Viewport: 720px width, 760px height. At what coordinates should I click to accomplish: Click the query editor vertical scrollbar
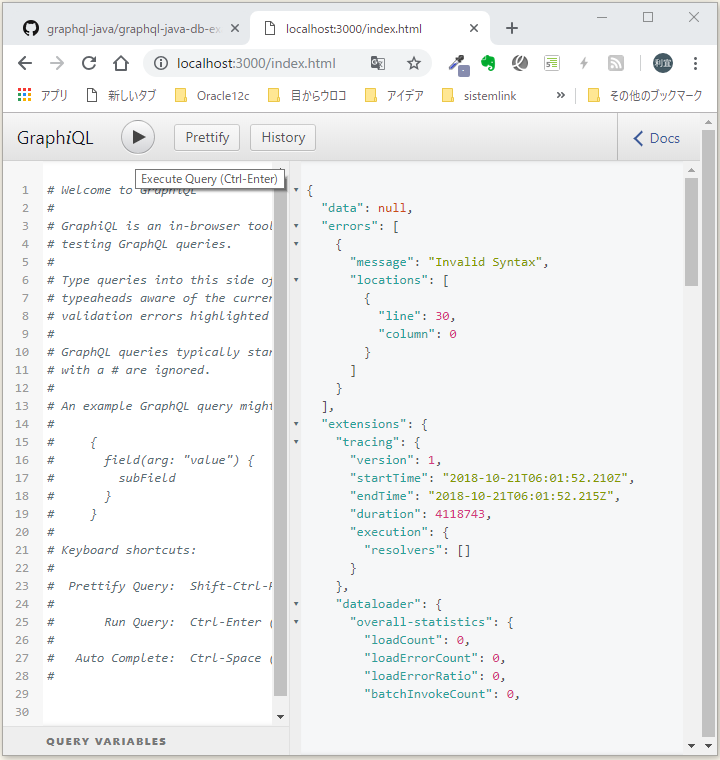click(280, 436)
